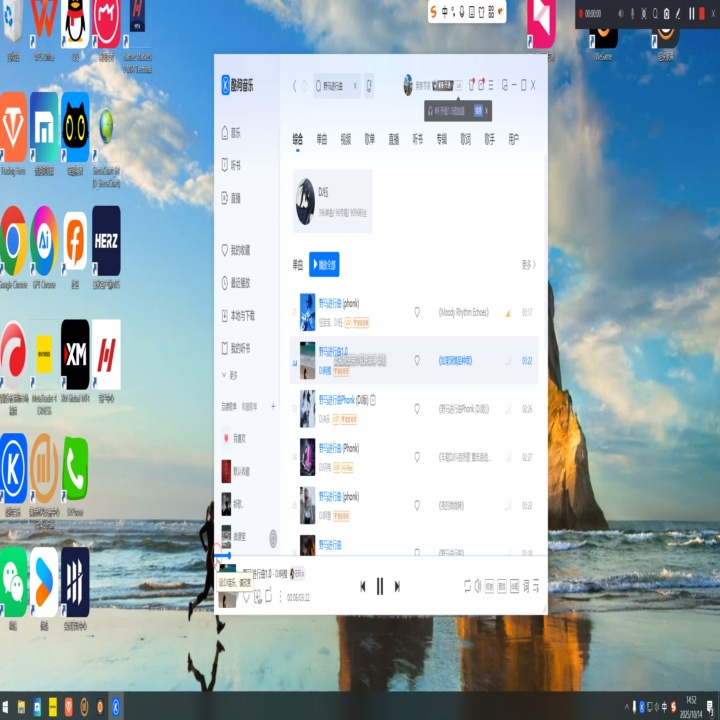Open the sound effects box in player bar

(x=502, y=586)
